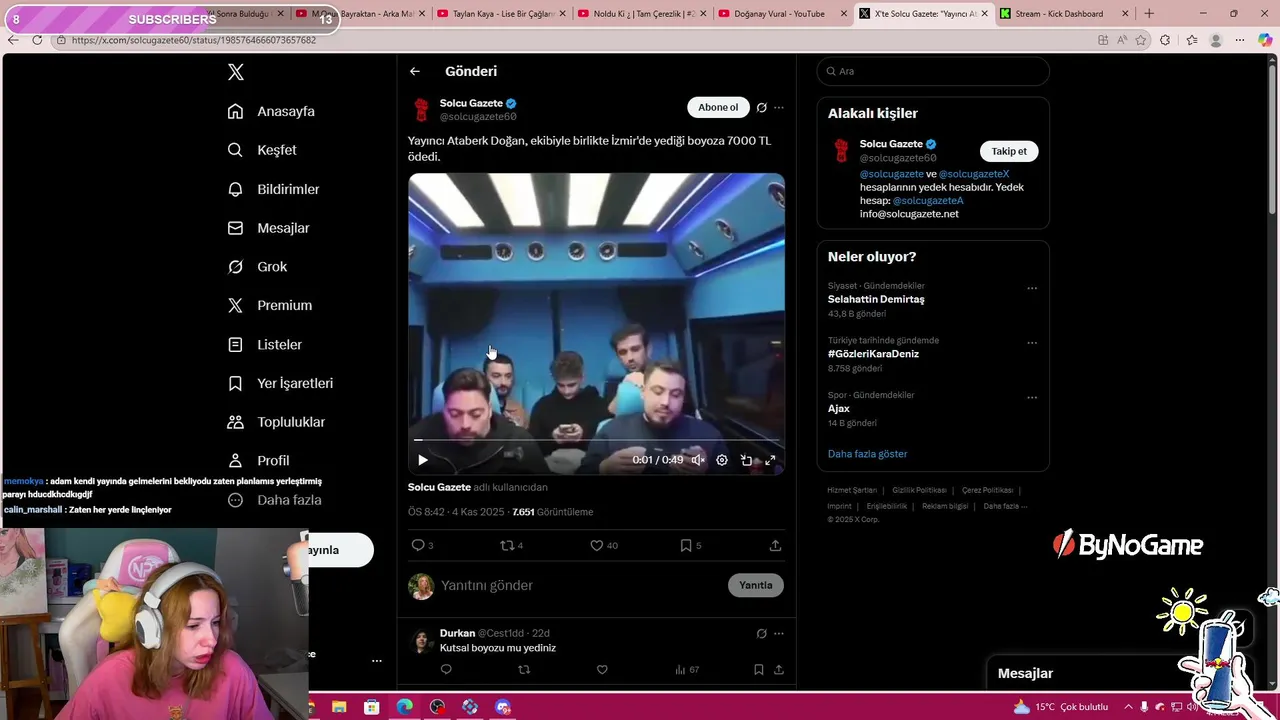Image resolution: width=1280 pixels, height=720 pixels.
Task: Subscribe with the Abone ol button
Action: [x=718, y=107]
